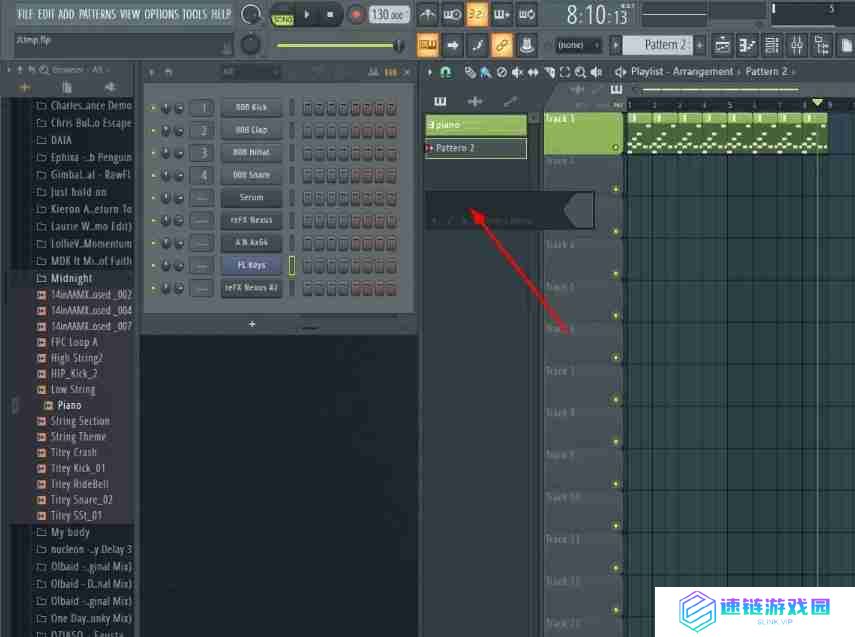
Task: Open the 808 Clap channel
Action: pos(251,130)
